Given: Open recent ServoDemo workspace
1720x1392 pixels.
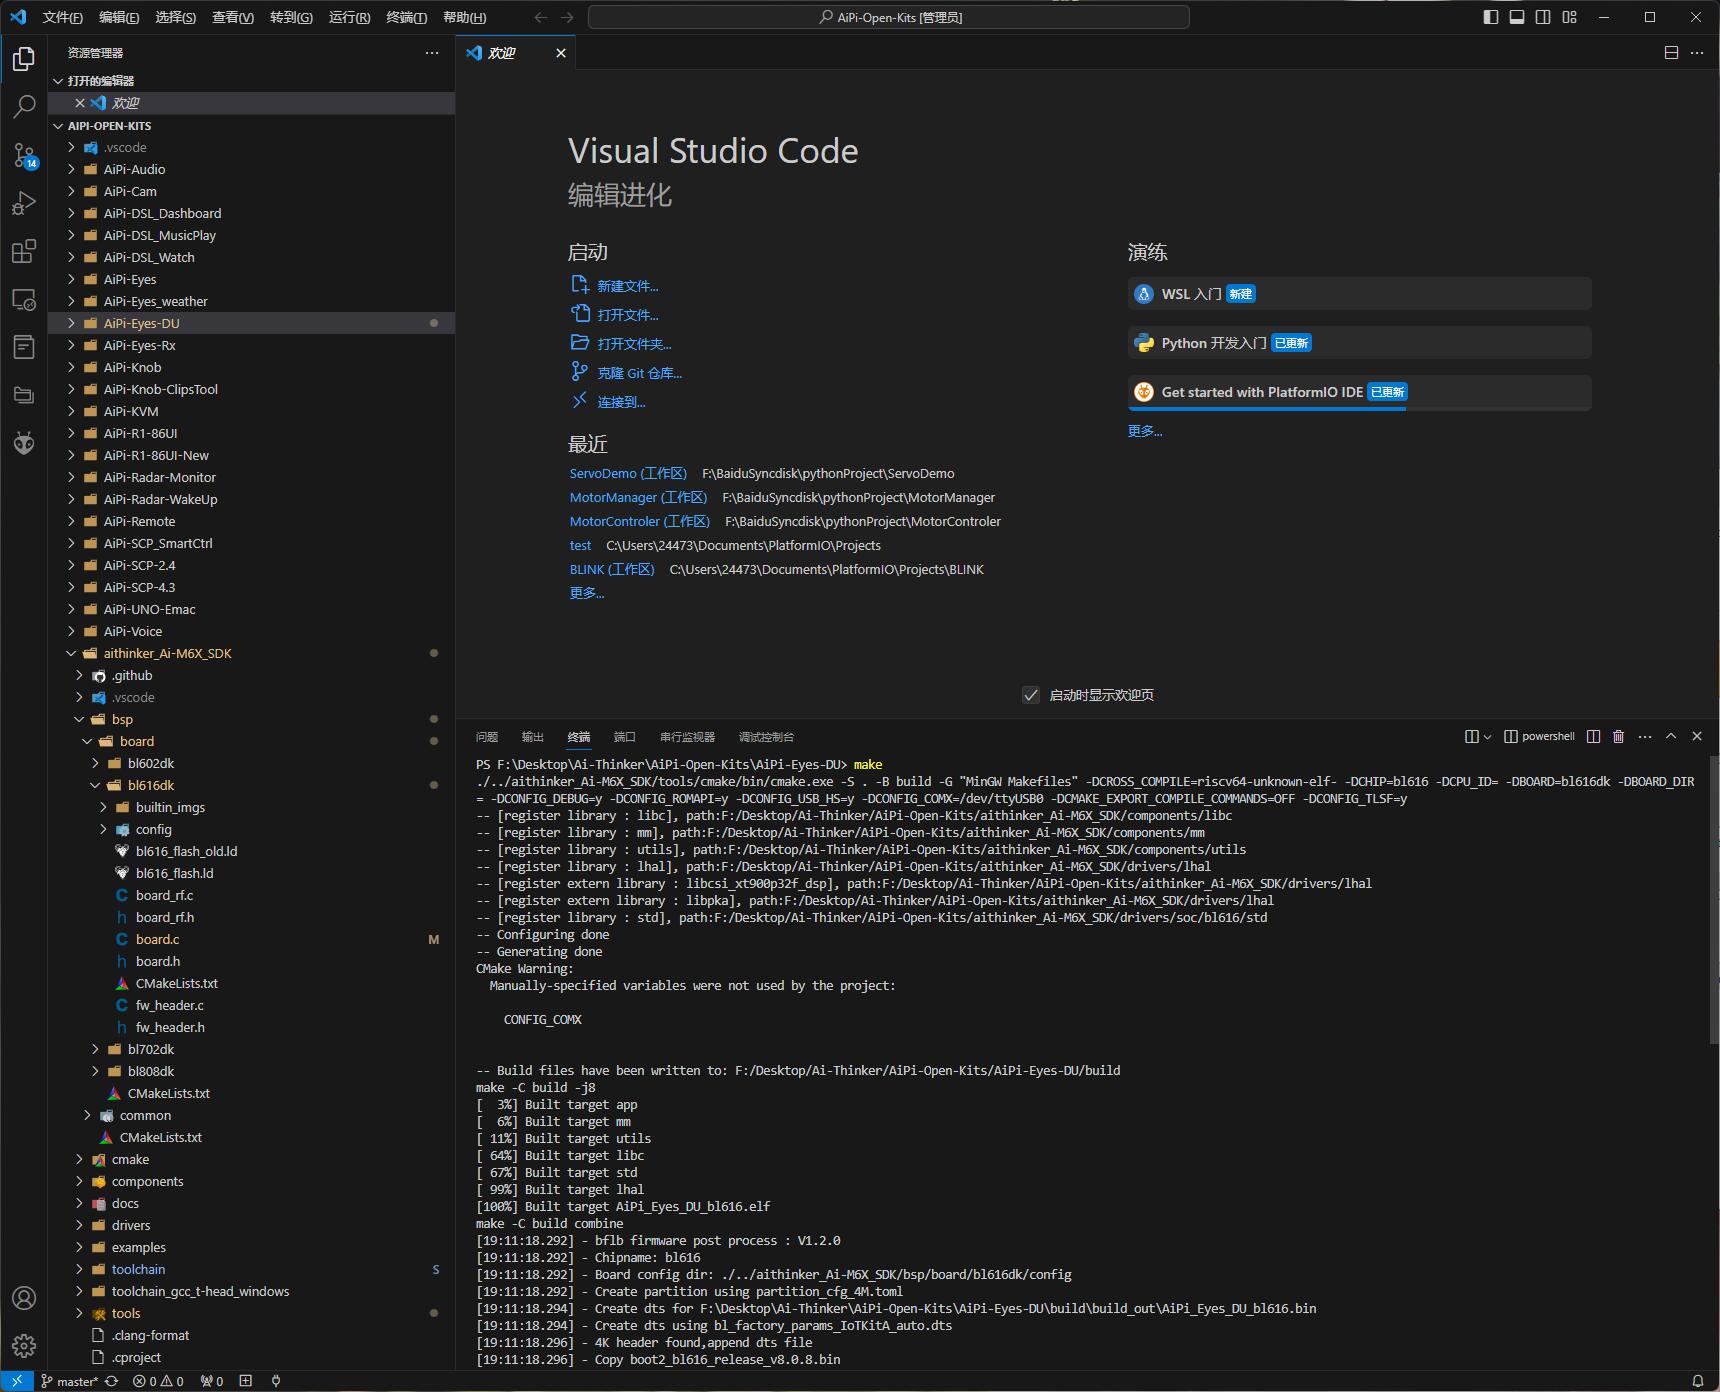Looking at the screenshot, I should [x=628, y=474].
